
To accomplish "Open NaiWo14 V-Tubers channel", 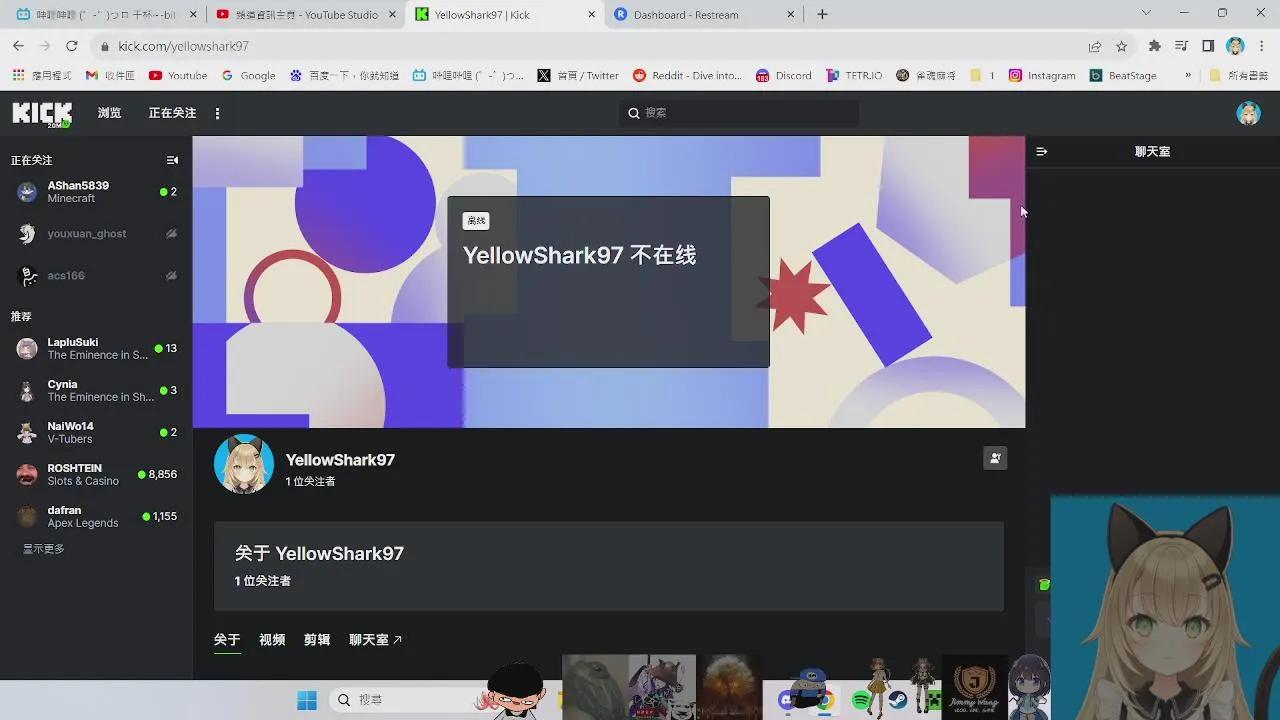I will point(96,432).
